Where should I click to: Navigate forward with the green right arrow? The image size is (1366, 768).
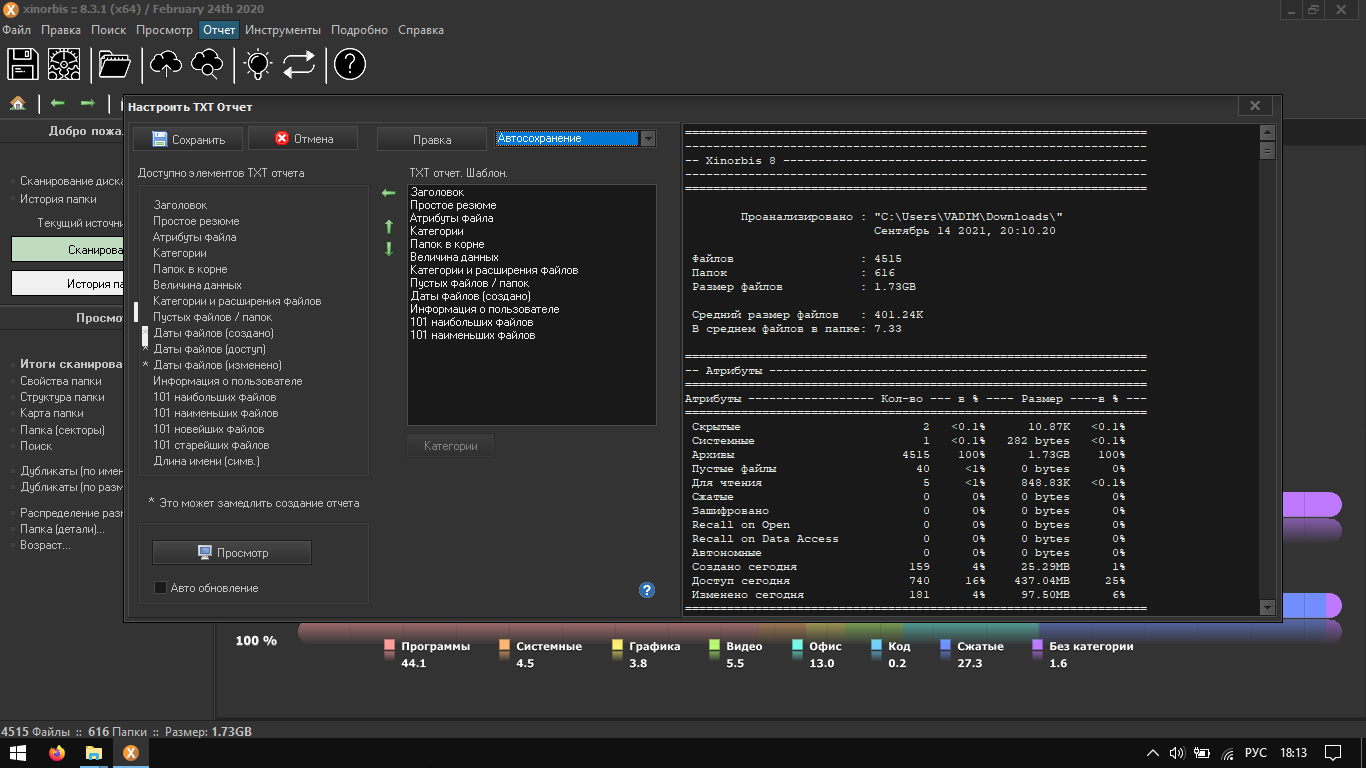(x=88, y=103)
